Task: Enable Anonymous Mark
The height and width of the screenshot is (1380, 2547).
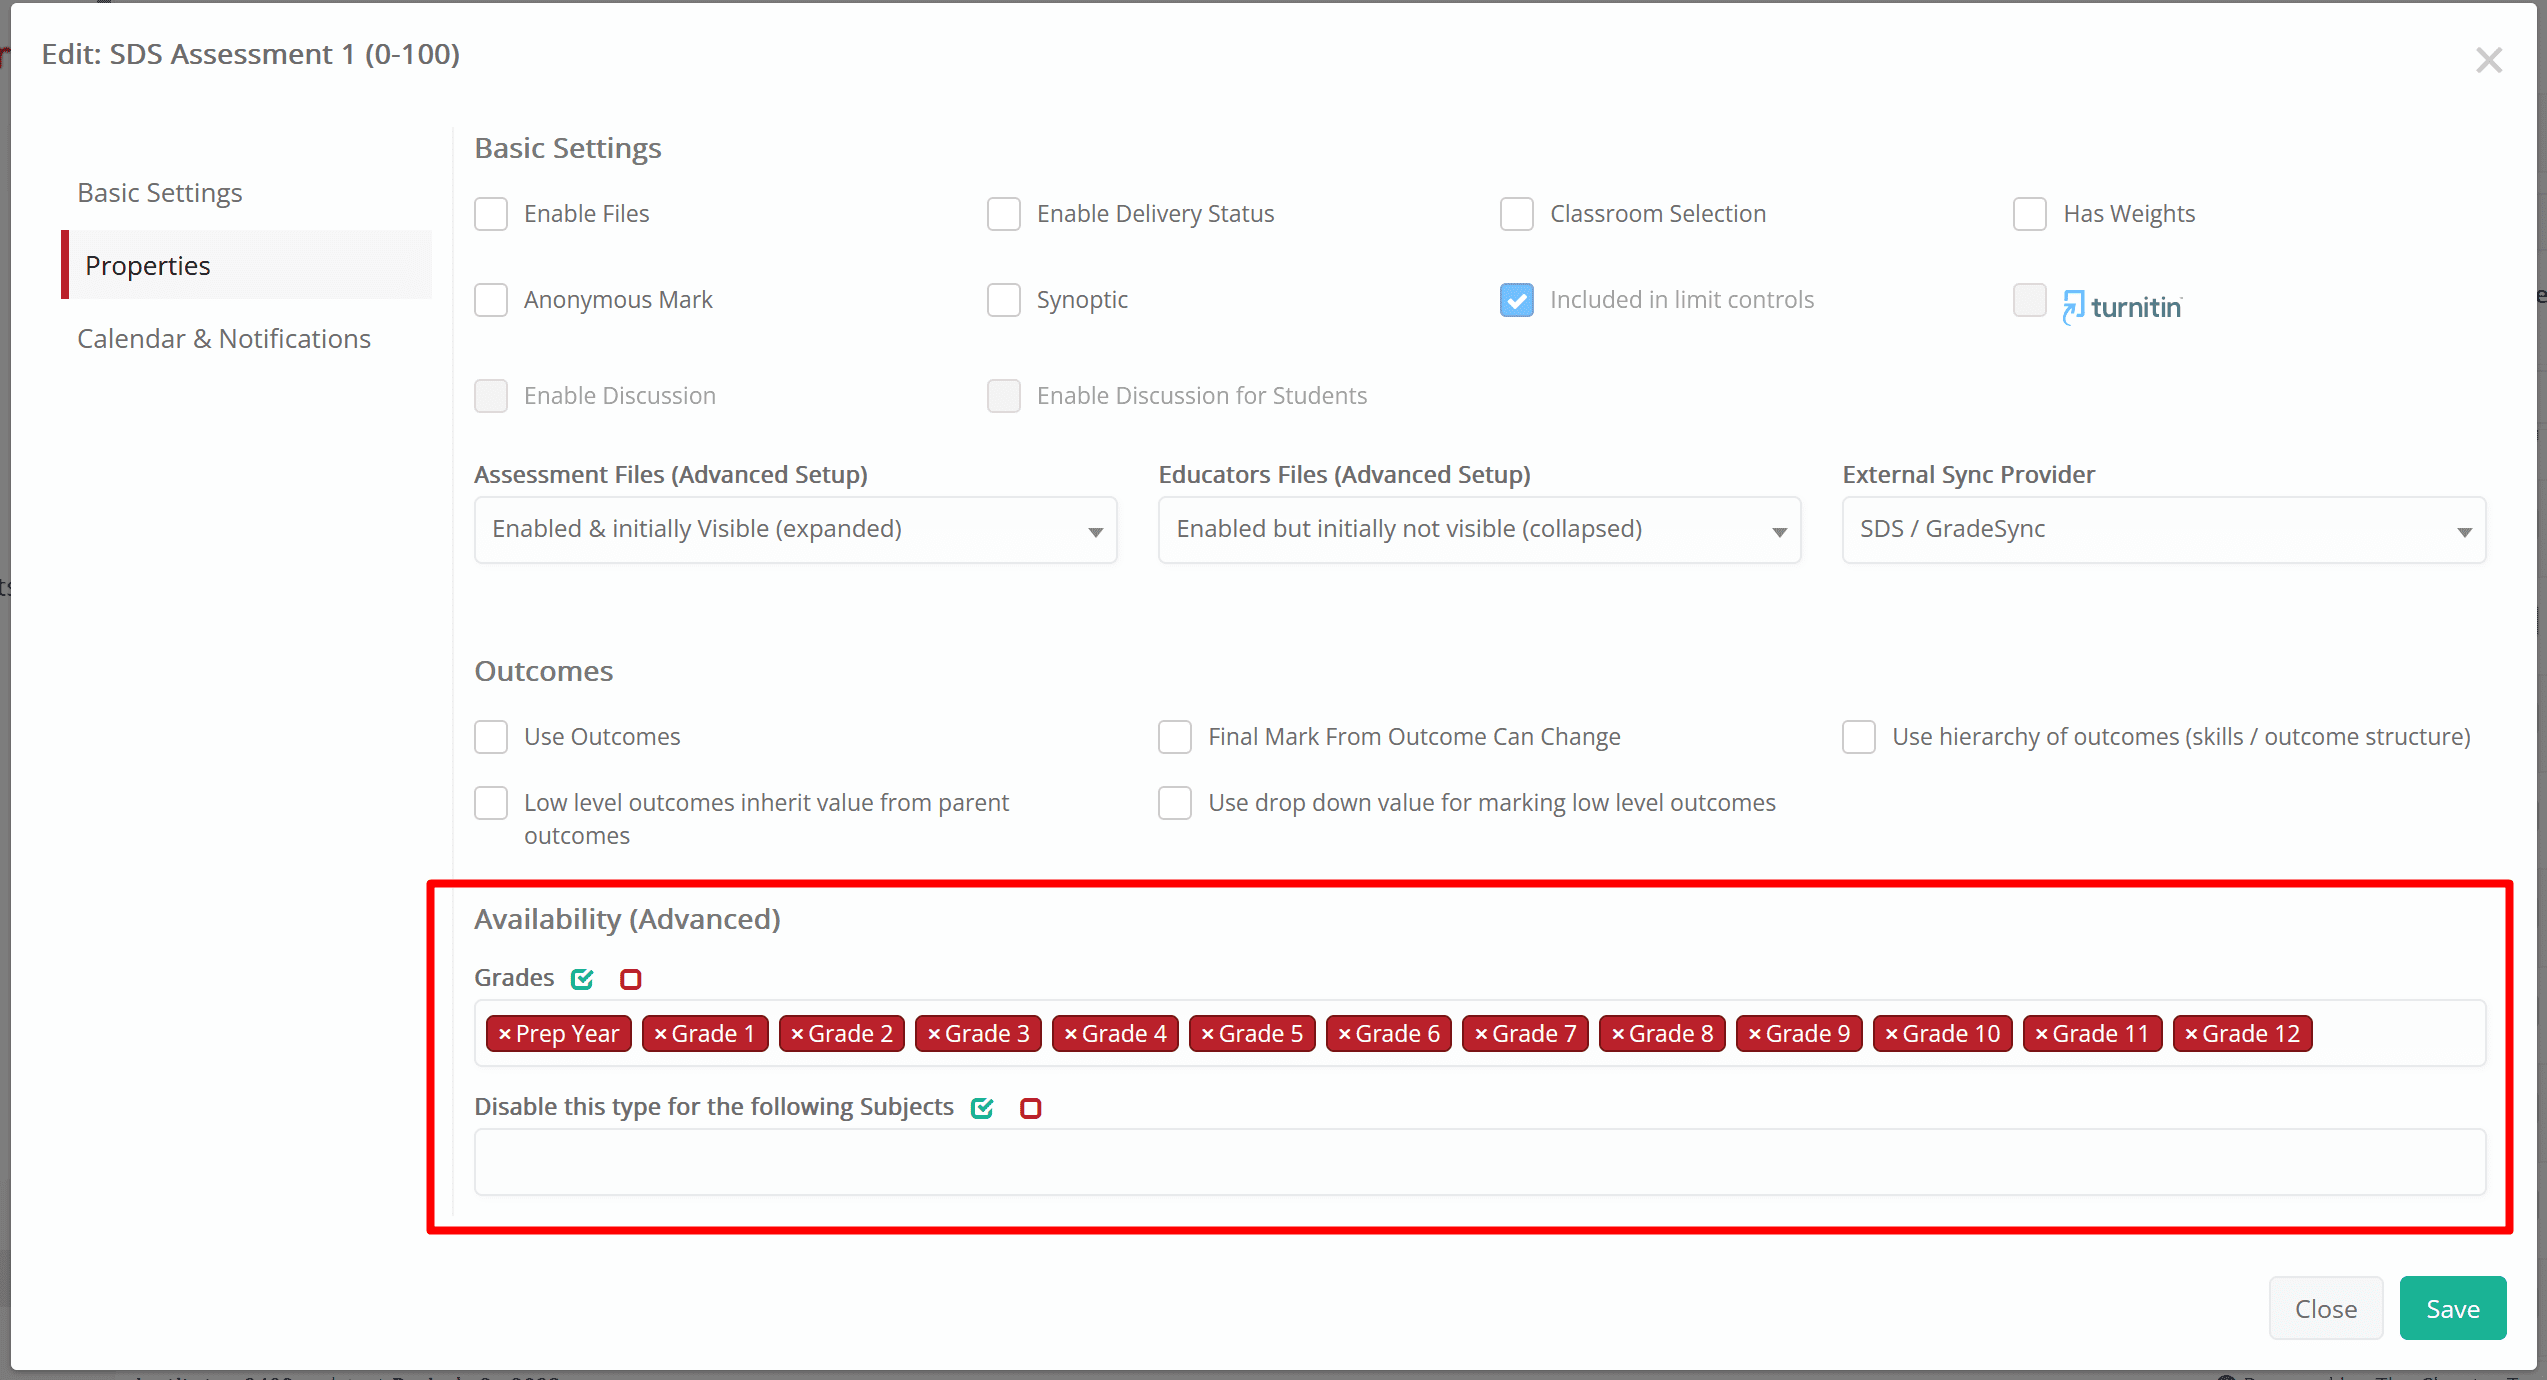Action: pyautogui.click(x=491, y=300)
